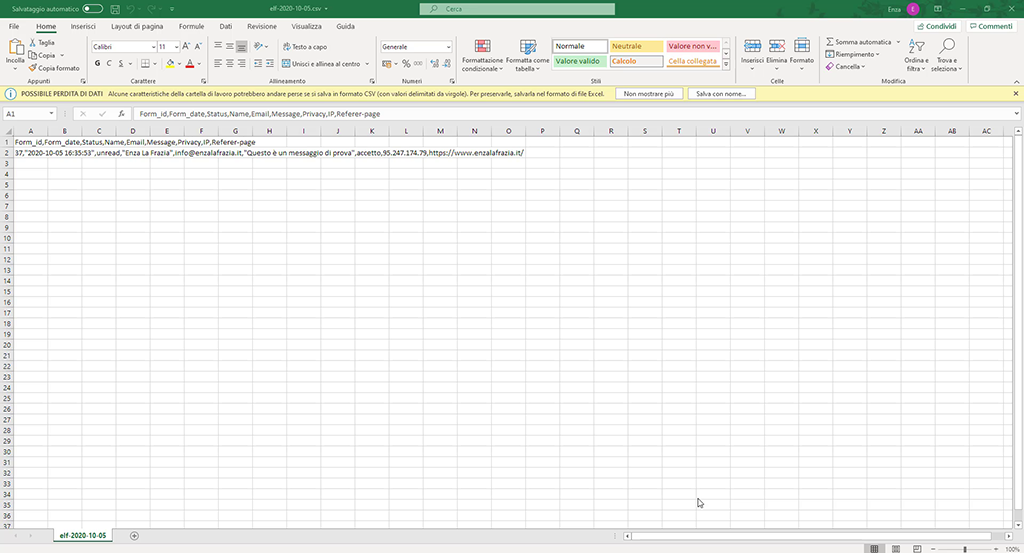Click the zoom slider in status bar
Viewport: 1024px width, 553px height.
point(964,548)
